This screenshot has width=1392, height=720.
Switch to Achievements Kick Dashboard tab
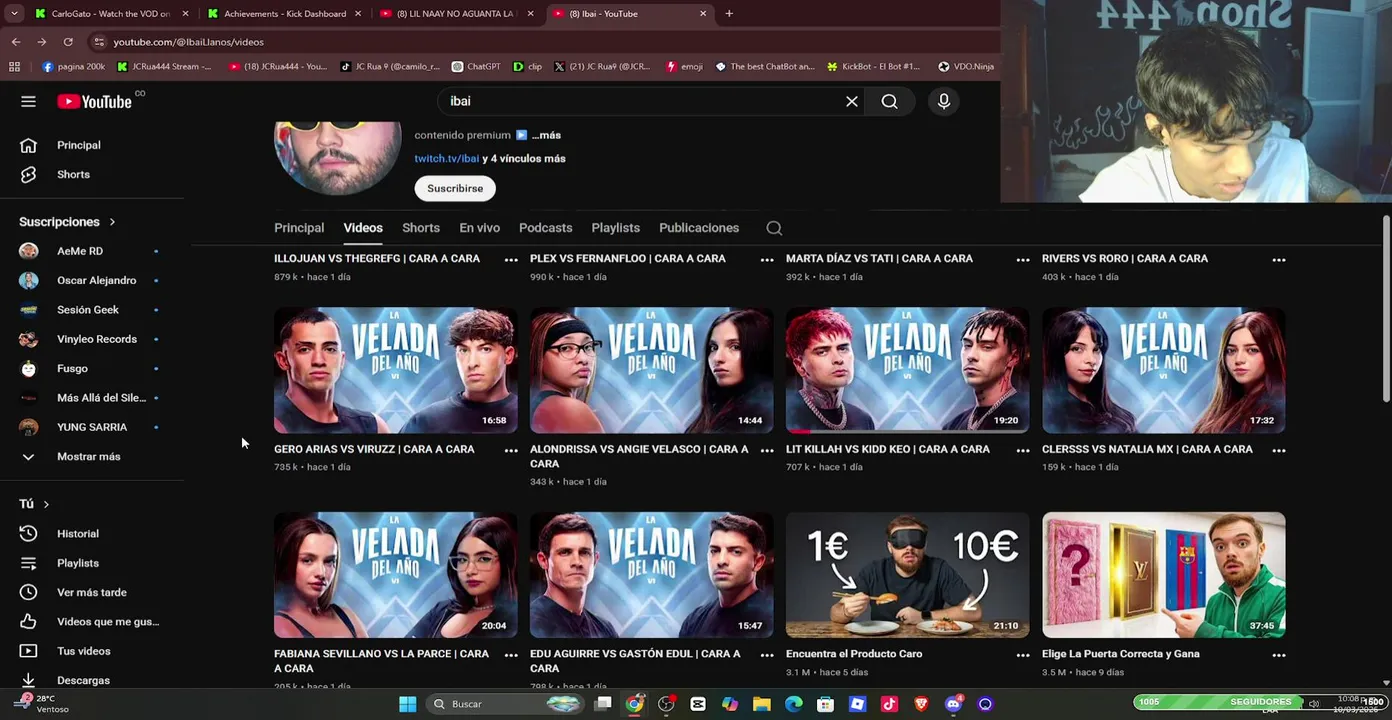tap(284, 14)
